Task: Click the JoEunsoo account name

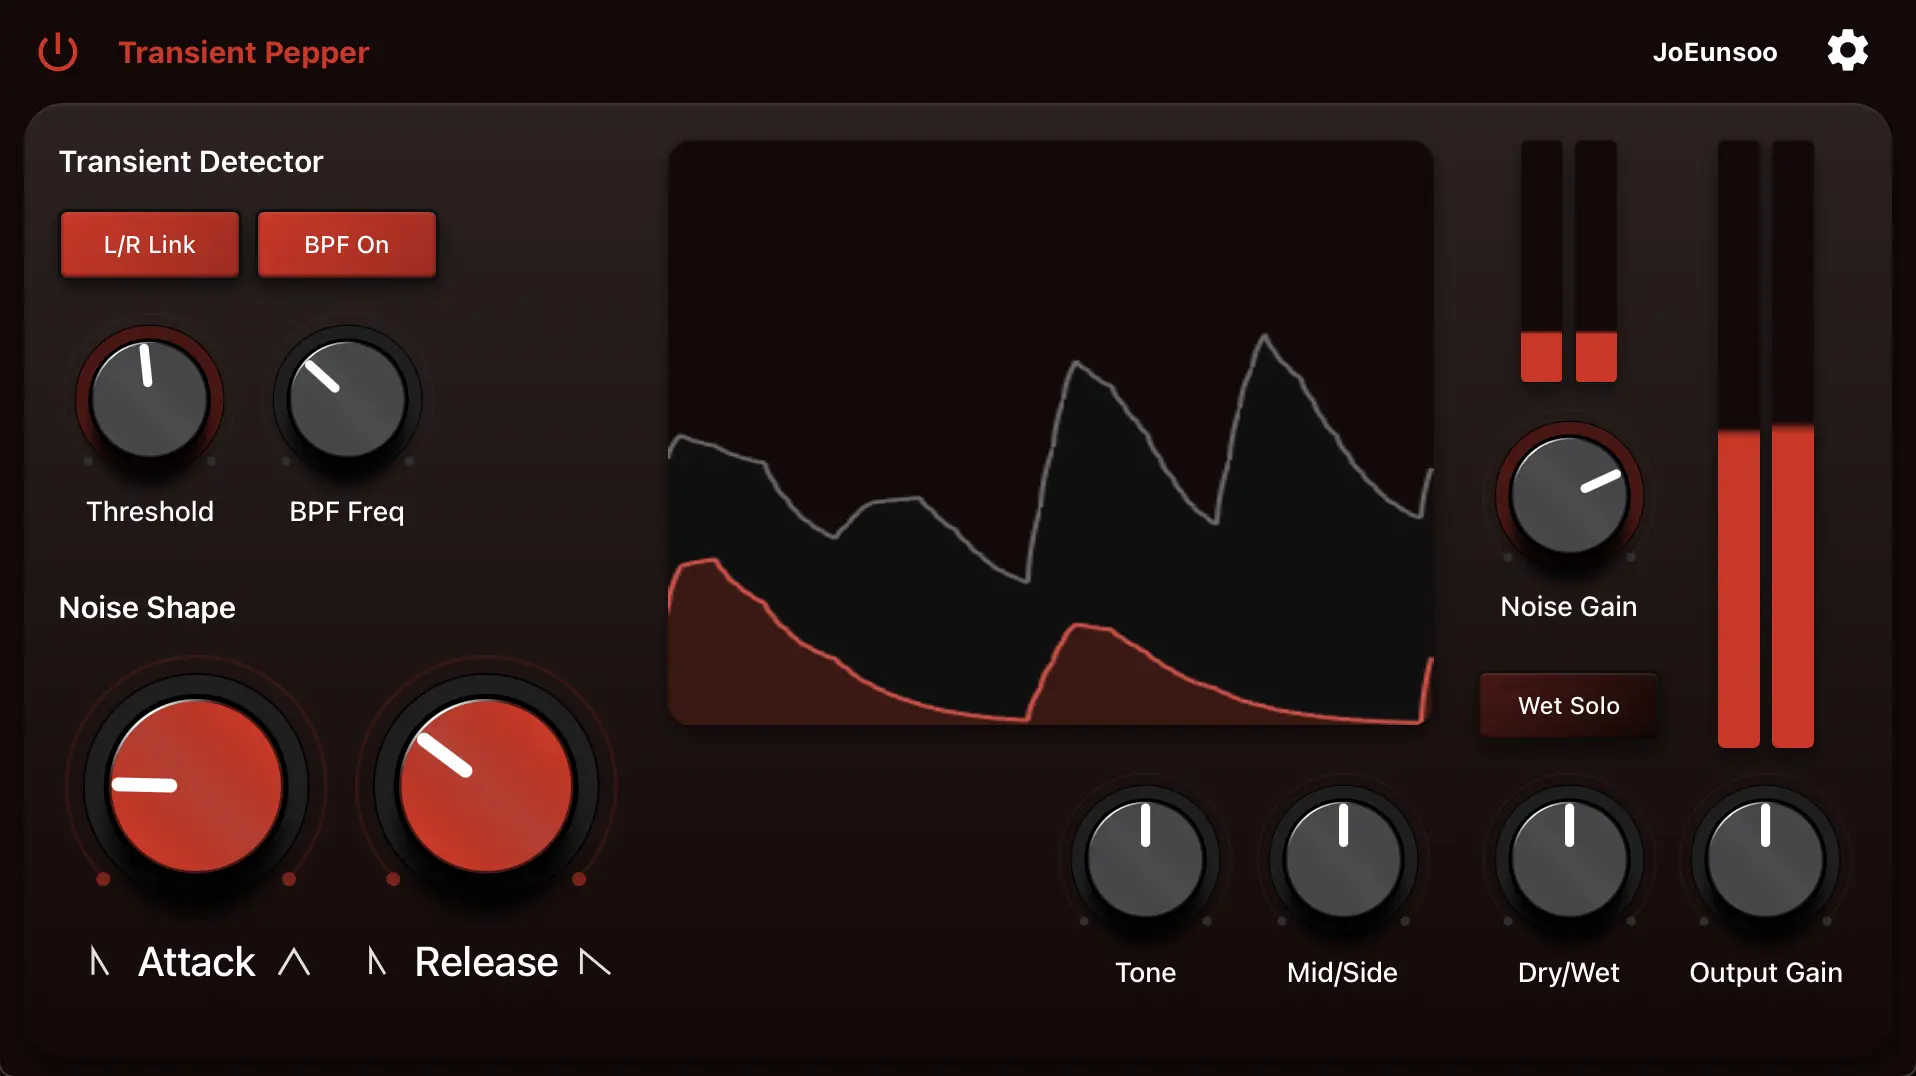Action: tap(1714, 52)
